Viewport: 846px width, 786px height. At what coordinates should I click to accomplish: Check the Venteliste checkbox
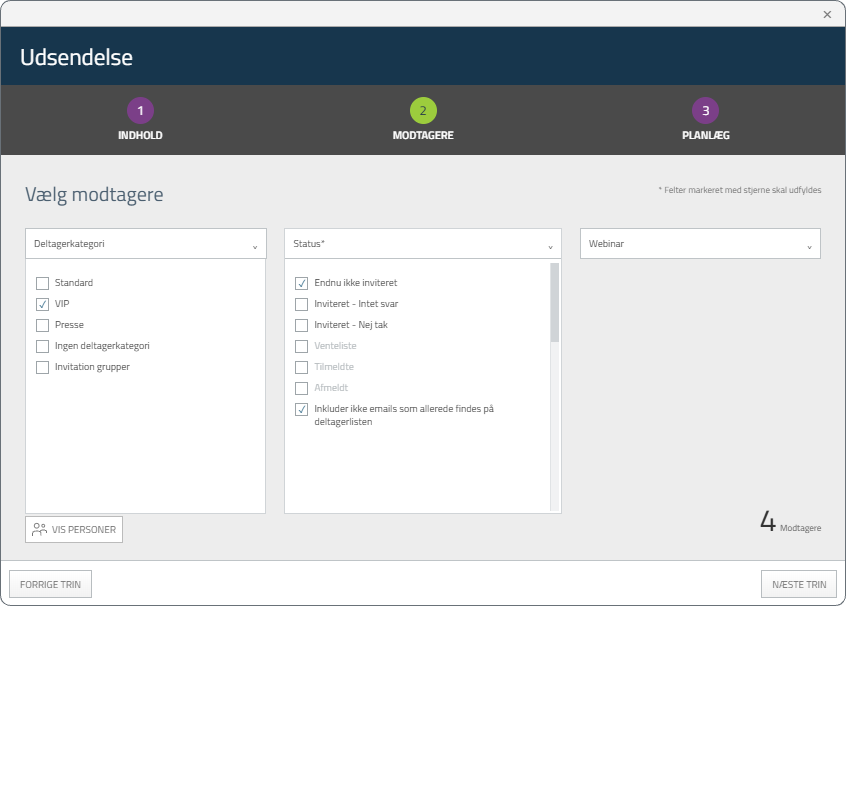(302, 346)
